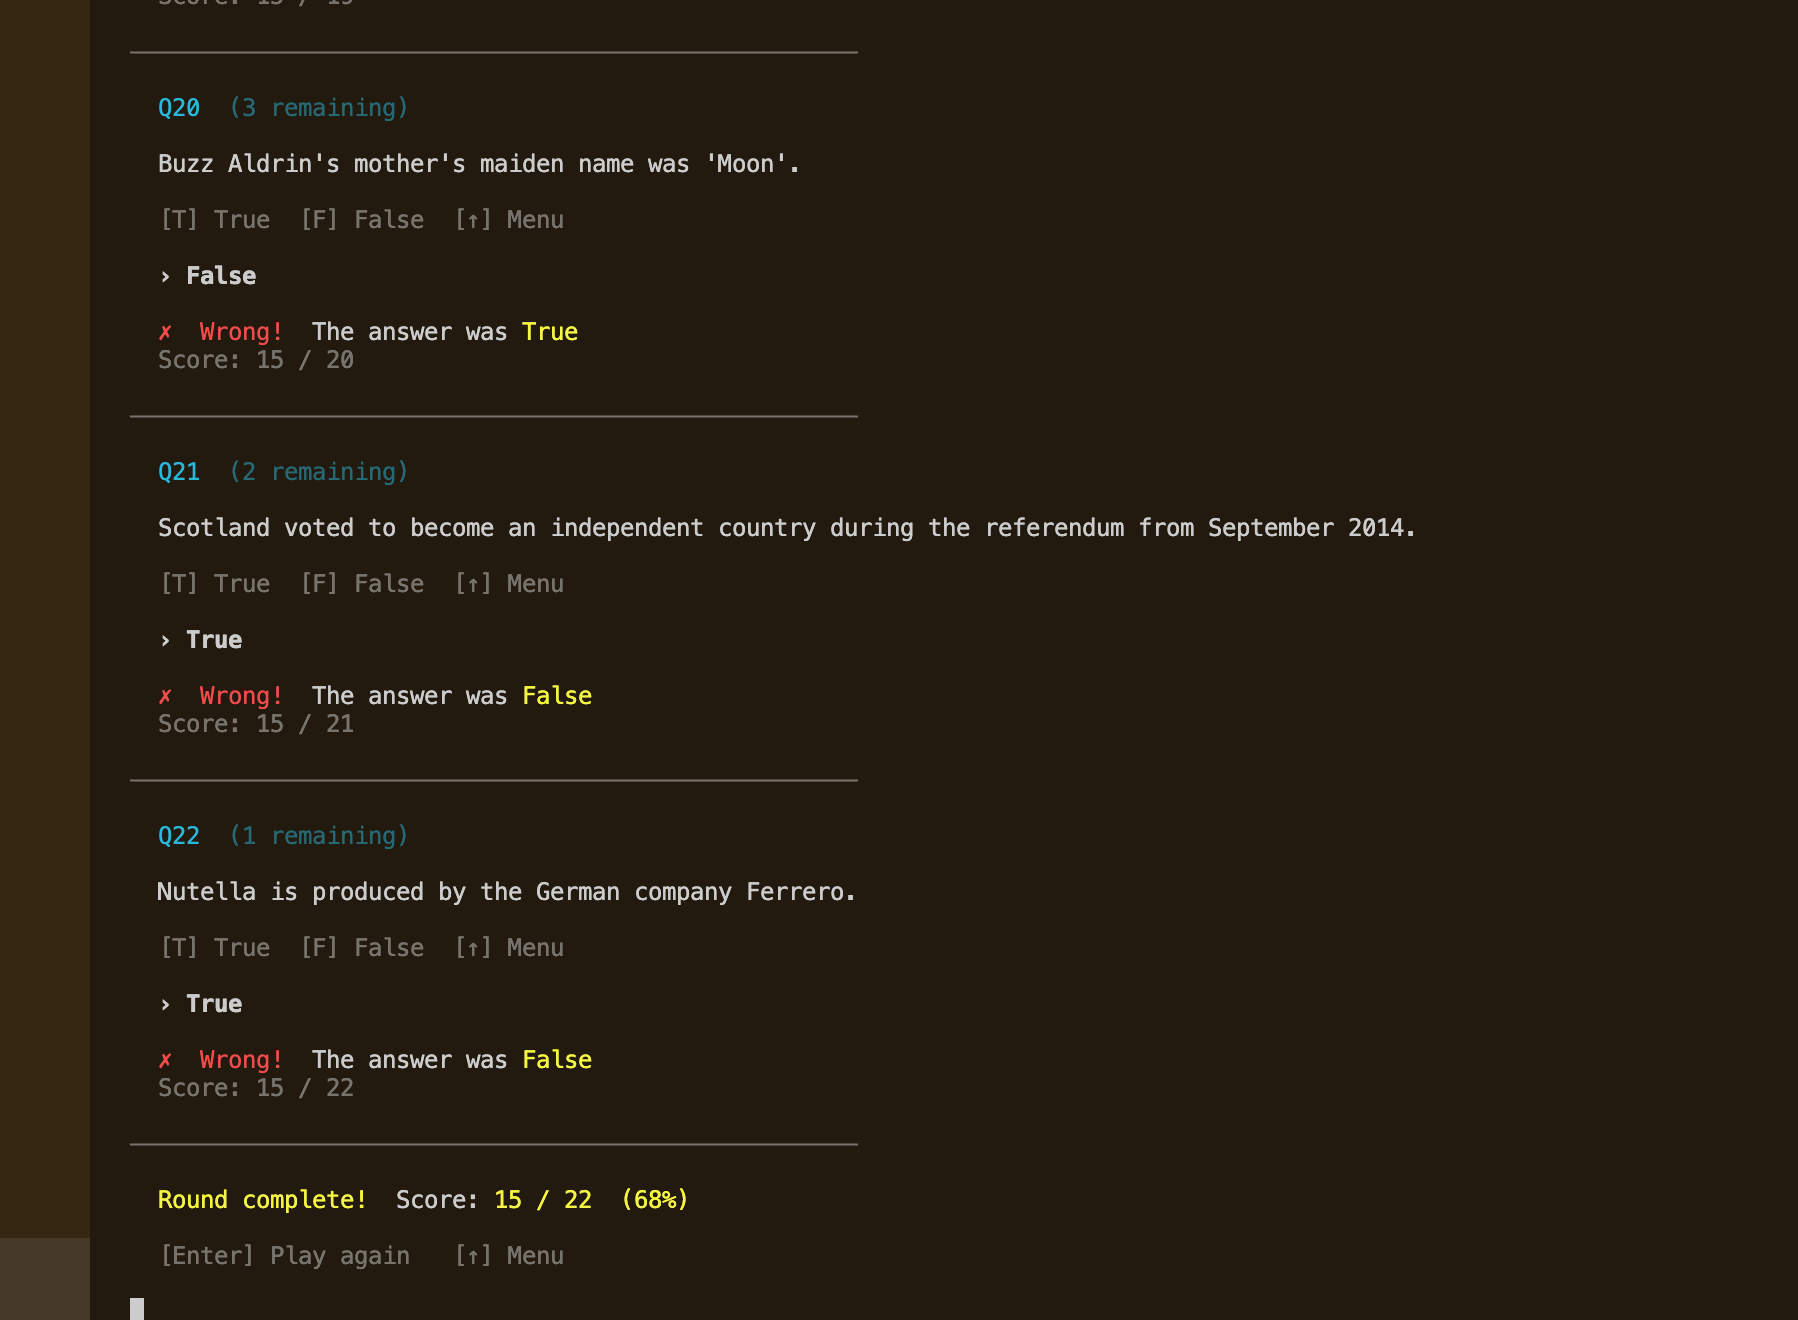
Task: Select [T] True under Q20
Action: [215, 220]
